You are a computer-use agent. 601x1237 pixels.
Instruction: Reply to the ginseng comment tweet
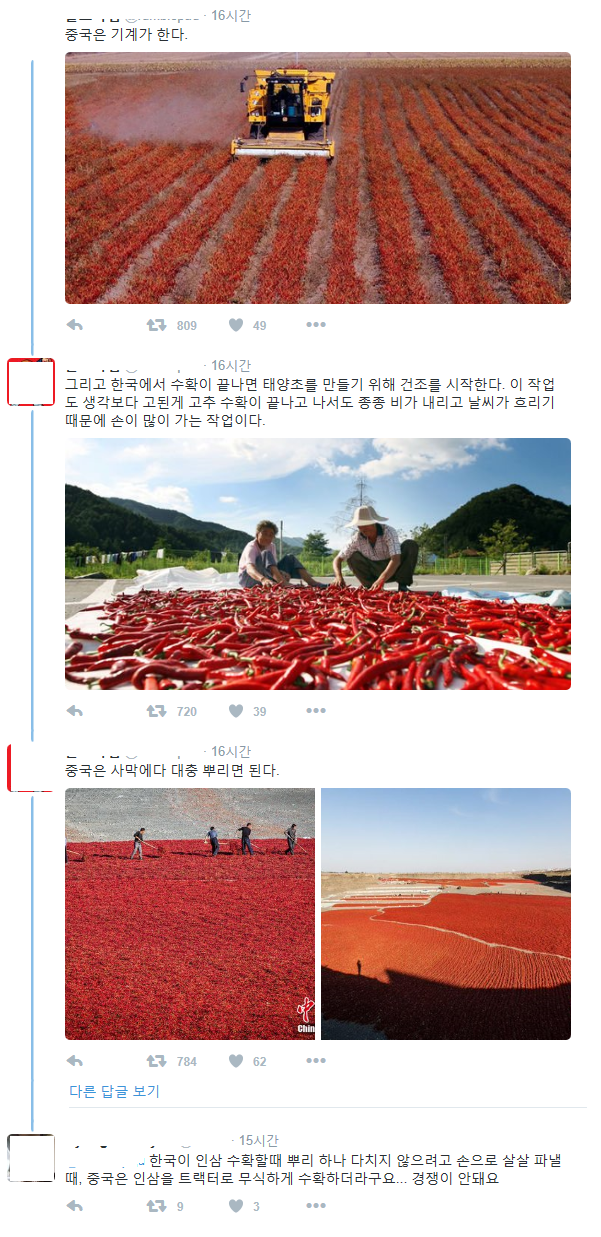pos(75,1206)
